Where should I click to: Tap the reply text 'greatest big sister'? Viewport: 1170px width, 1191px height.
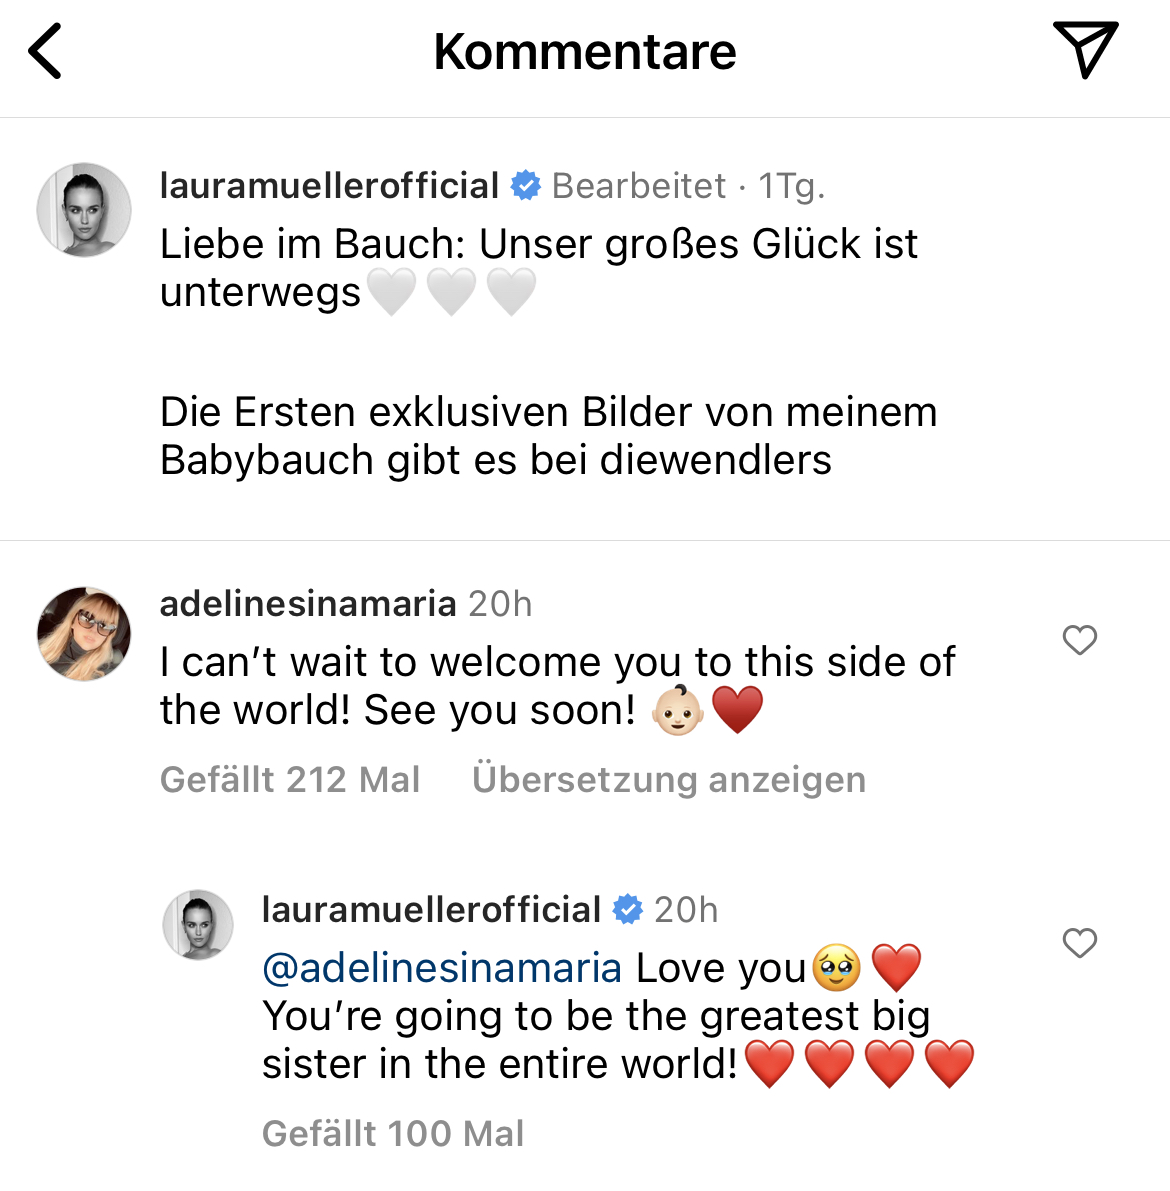point(596,1040)
